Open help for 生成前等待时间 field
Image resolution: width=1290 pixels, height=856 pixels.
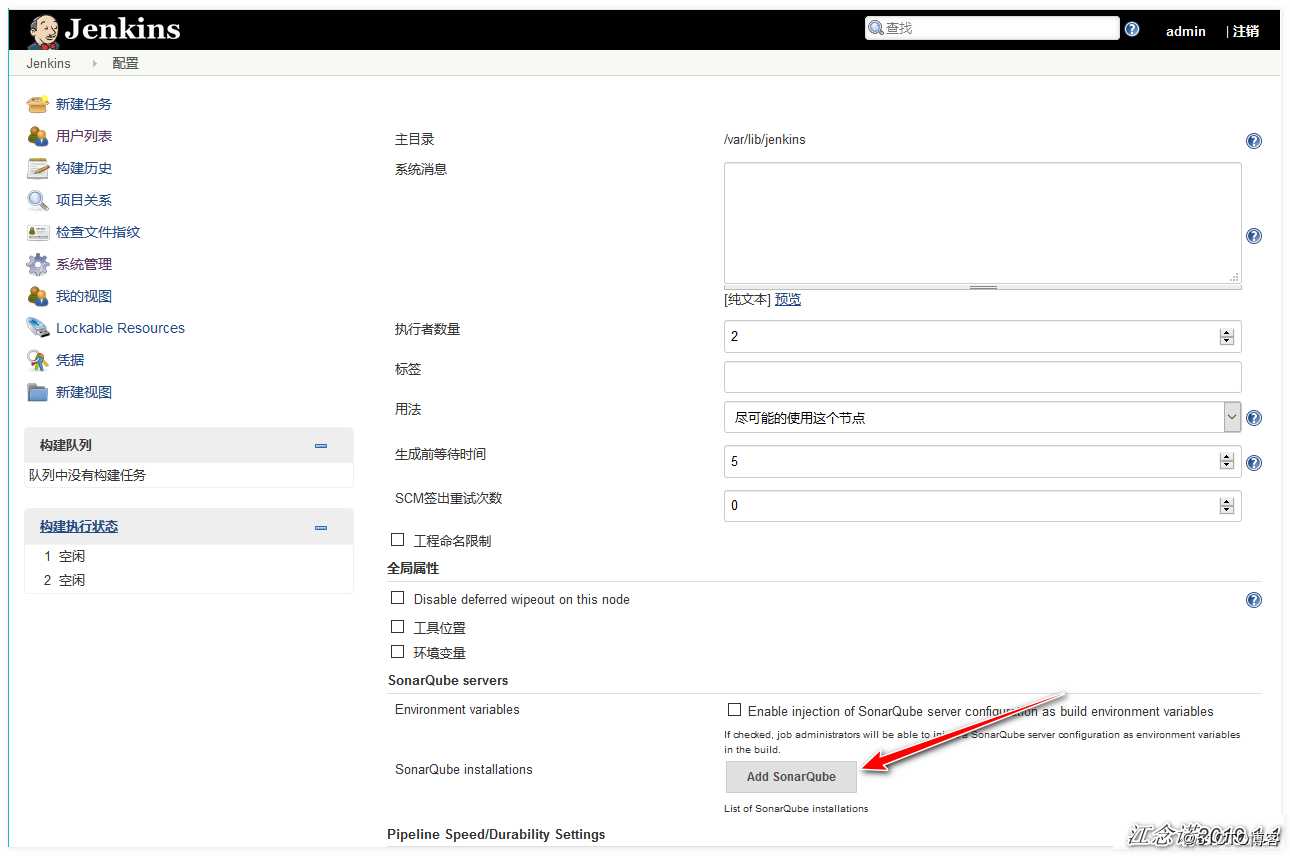coord(1254,462)
